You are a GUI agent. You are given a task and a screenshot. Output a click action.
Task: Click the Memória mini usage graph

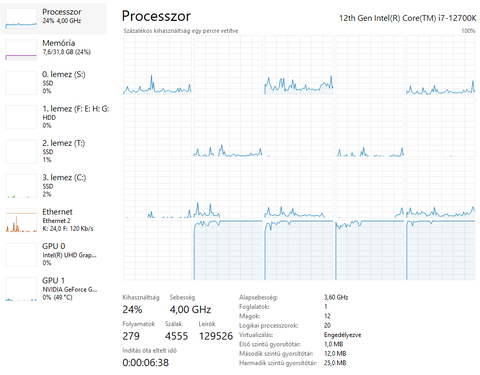(x=21, y=50)
